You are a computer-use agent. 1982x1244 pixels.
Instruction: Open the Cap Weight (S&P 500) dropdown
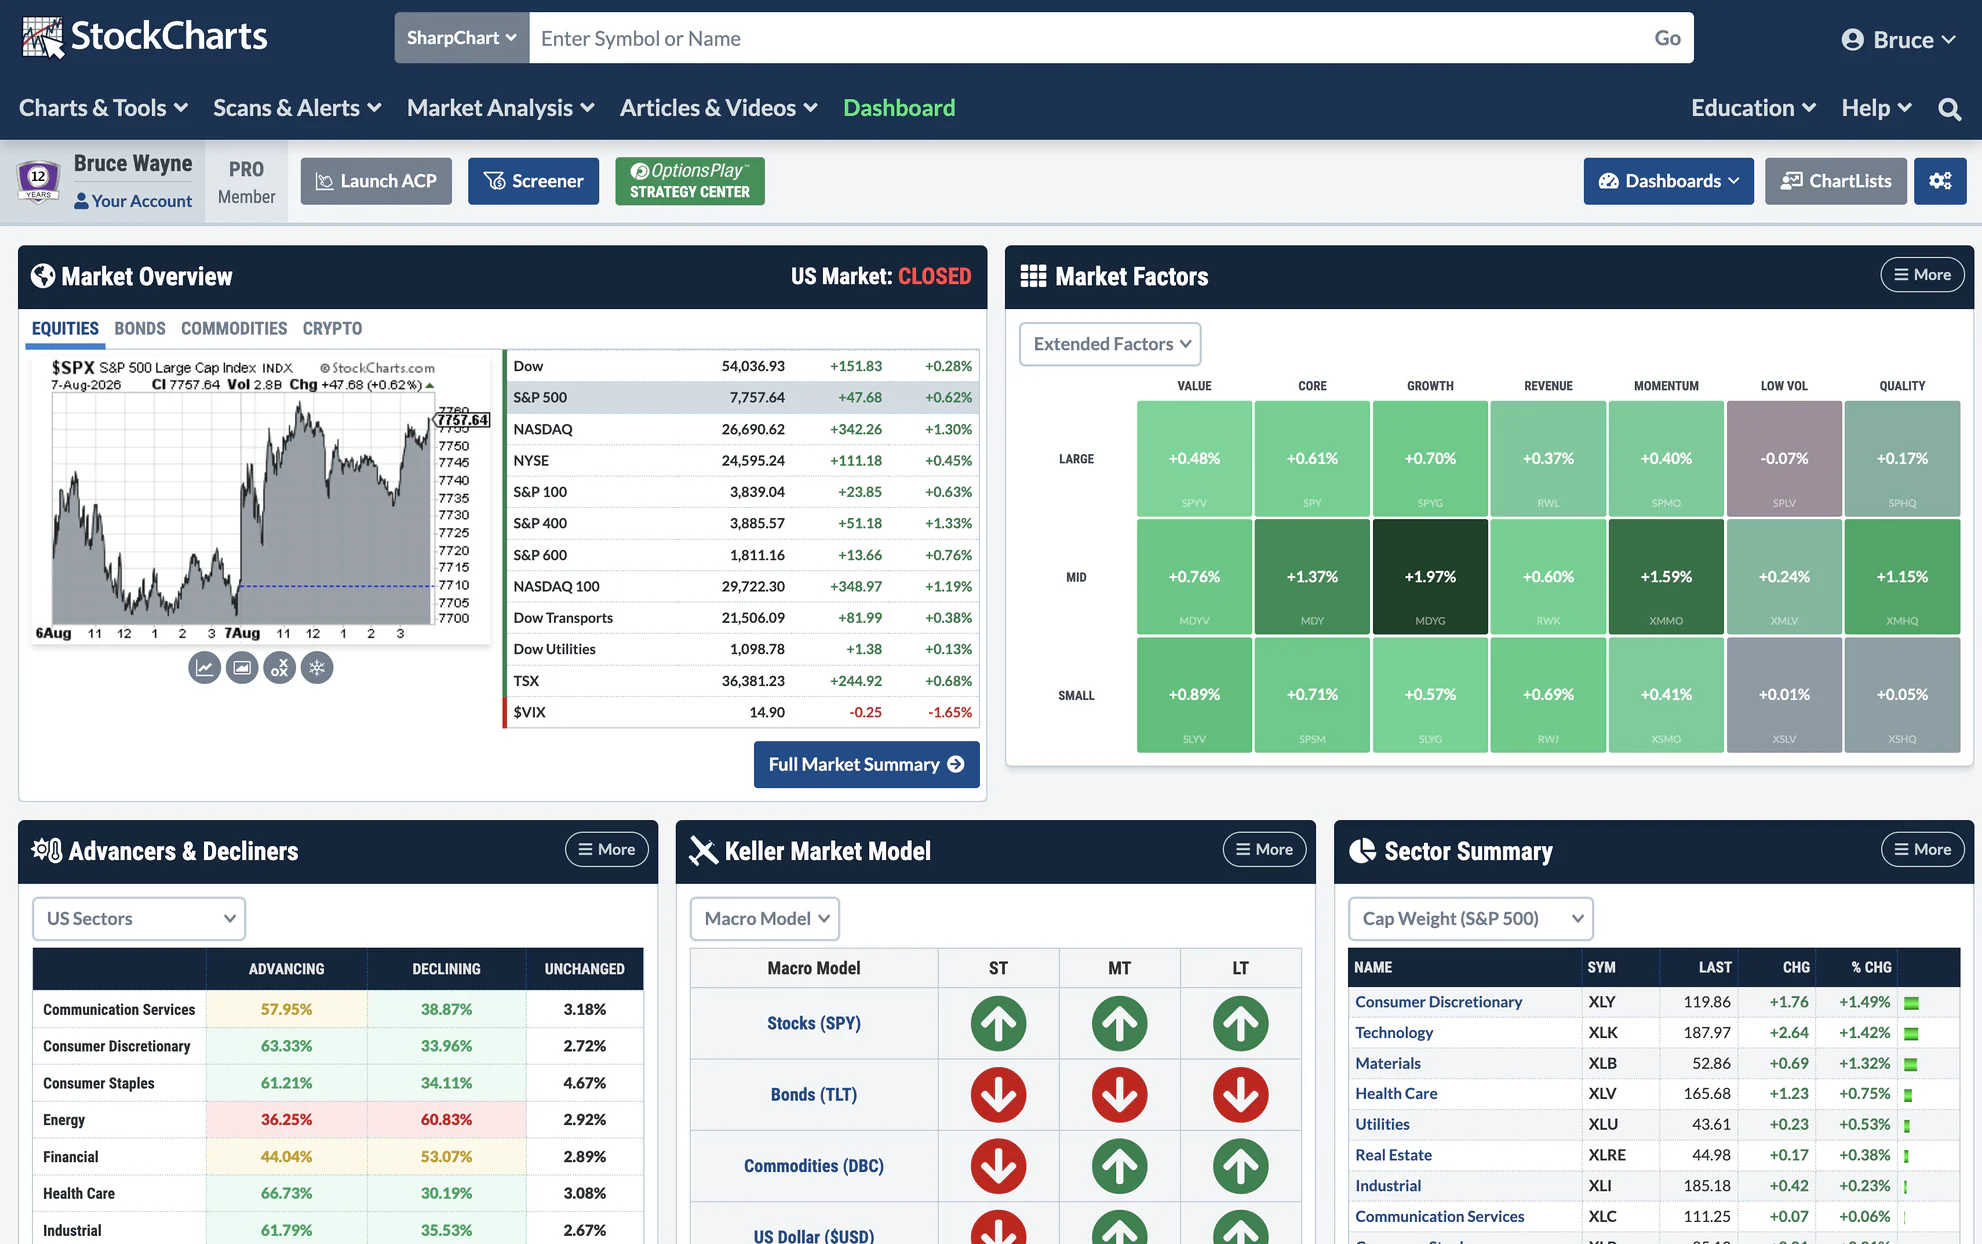(x=1471, y=918)
